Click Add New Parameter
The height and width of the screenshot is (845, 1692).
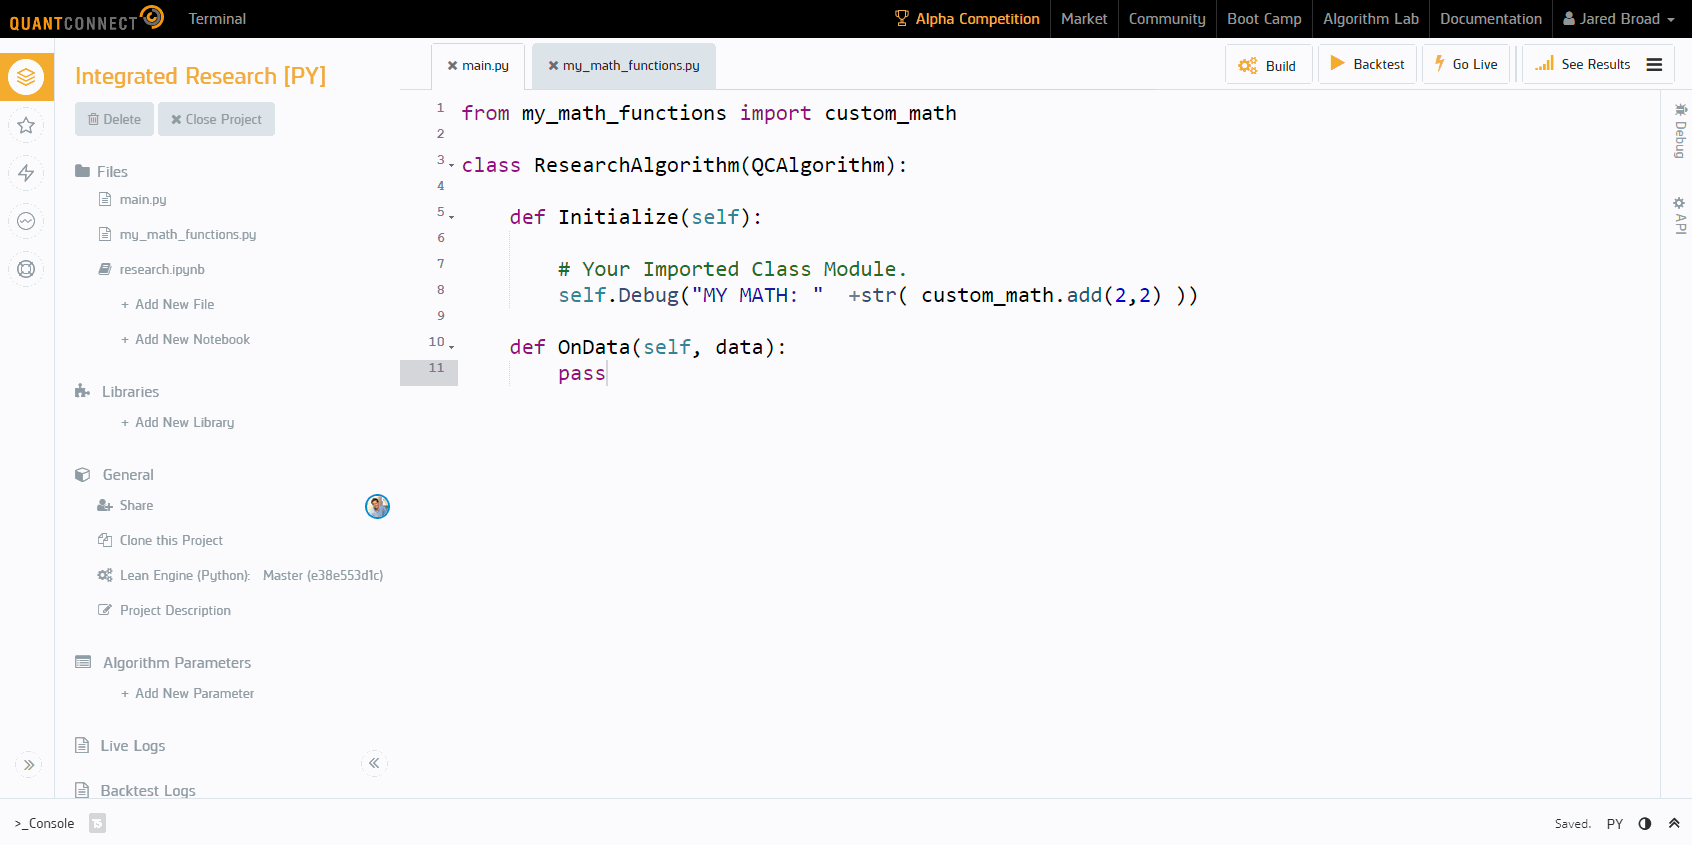point(188,694)
